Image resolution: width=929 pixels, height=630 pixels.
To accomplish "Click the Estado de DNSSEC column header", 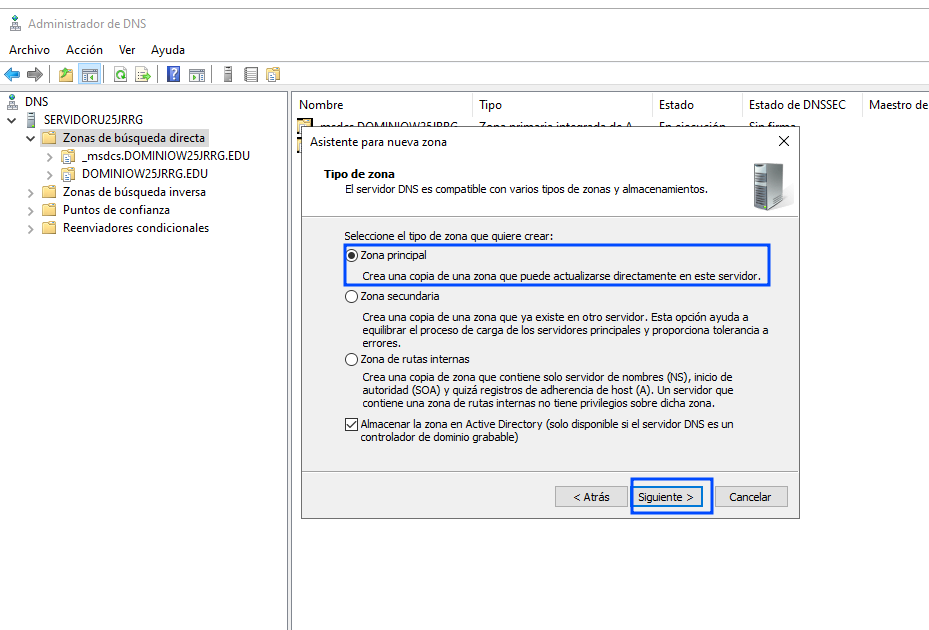I will [802, 105].
